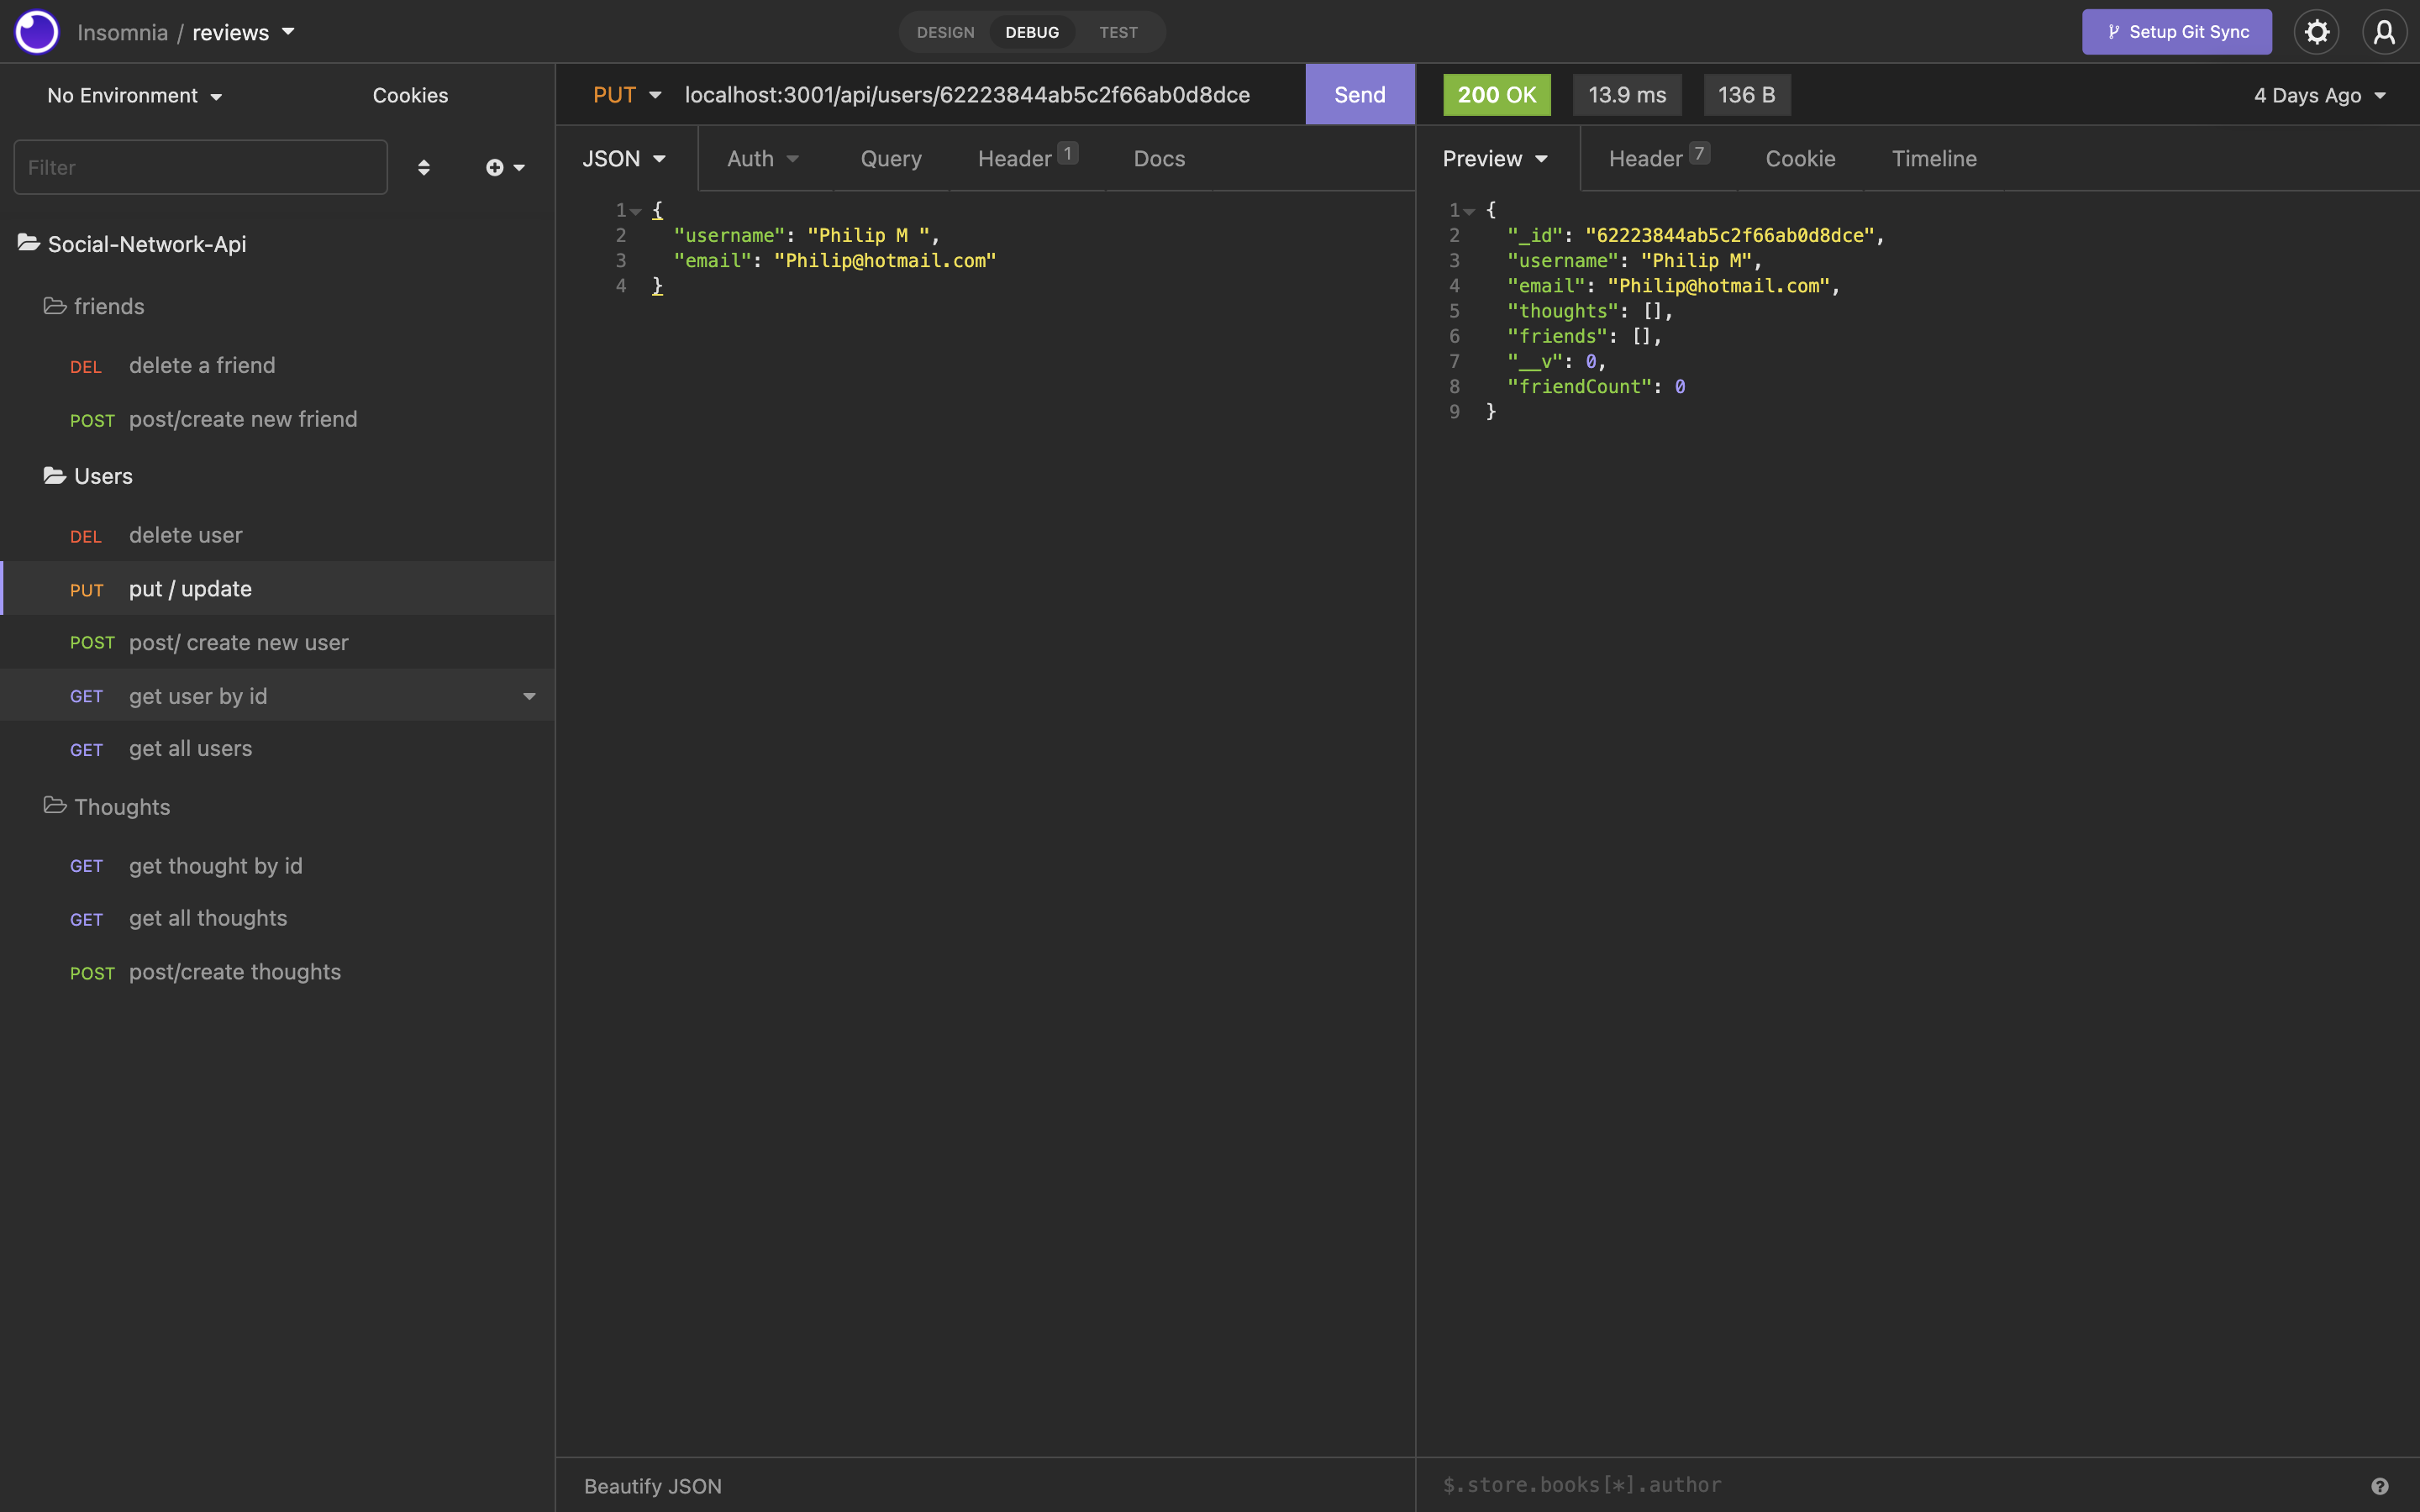
Task: Switch to the Timeline tab
Action: pos(1933,158)
